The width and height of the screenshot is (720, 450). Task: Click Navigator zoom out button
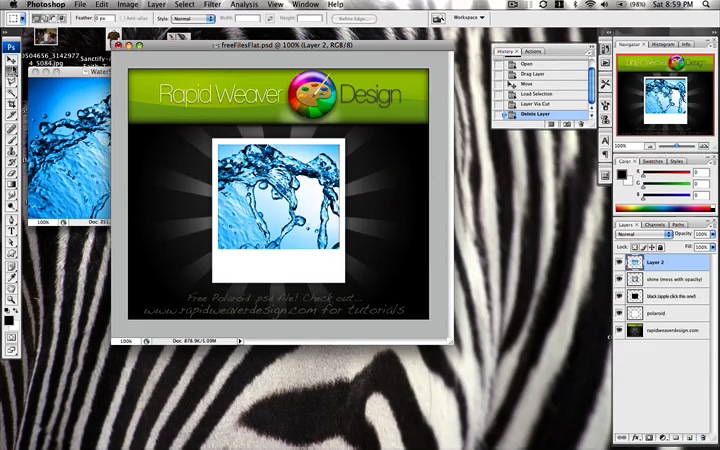coord(650,146)
